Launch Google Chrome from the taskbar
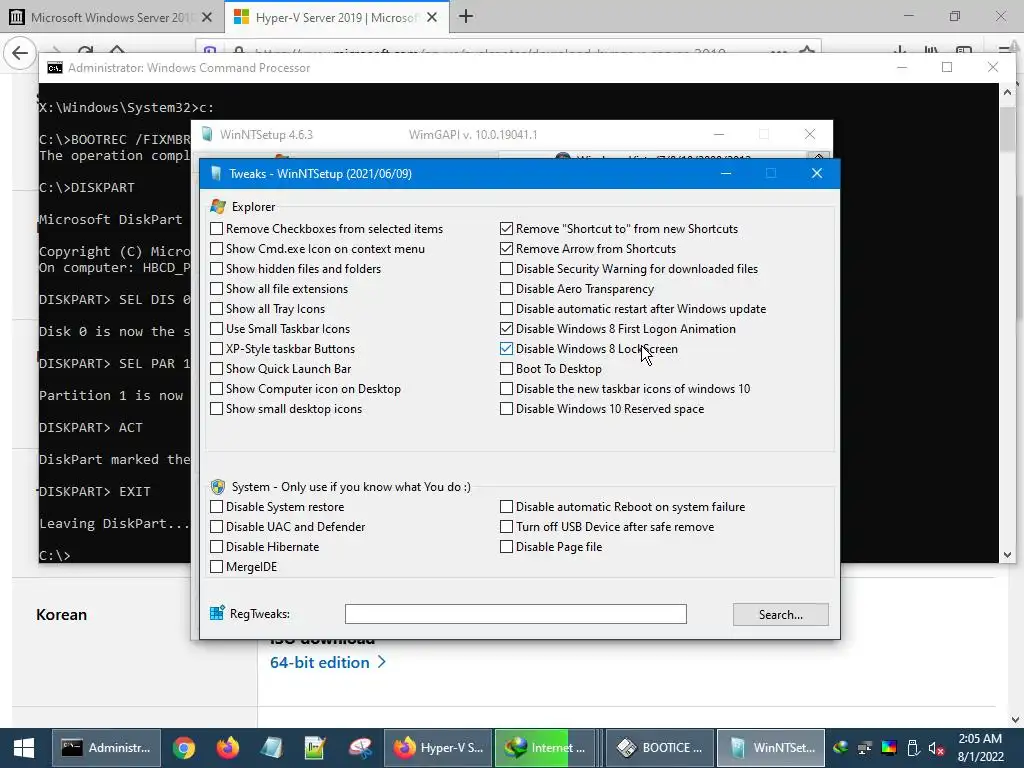The width and height of the screenshot is (1024, 768). tap(184, 748)
